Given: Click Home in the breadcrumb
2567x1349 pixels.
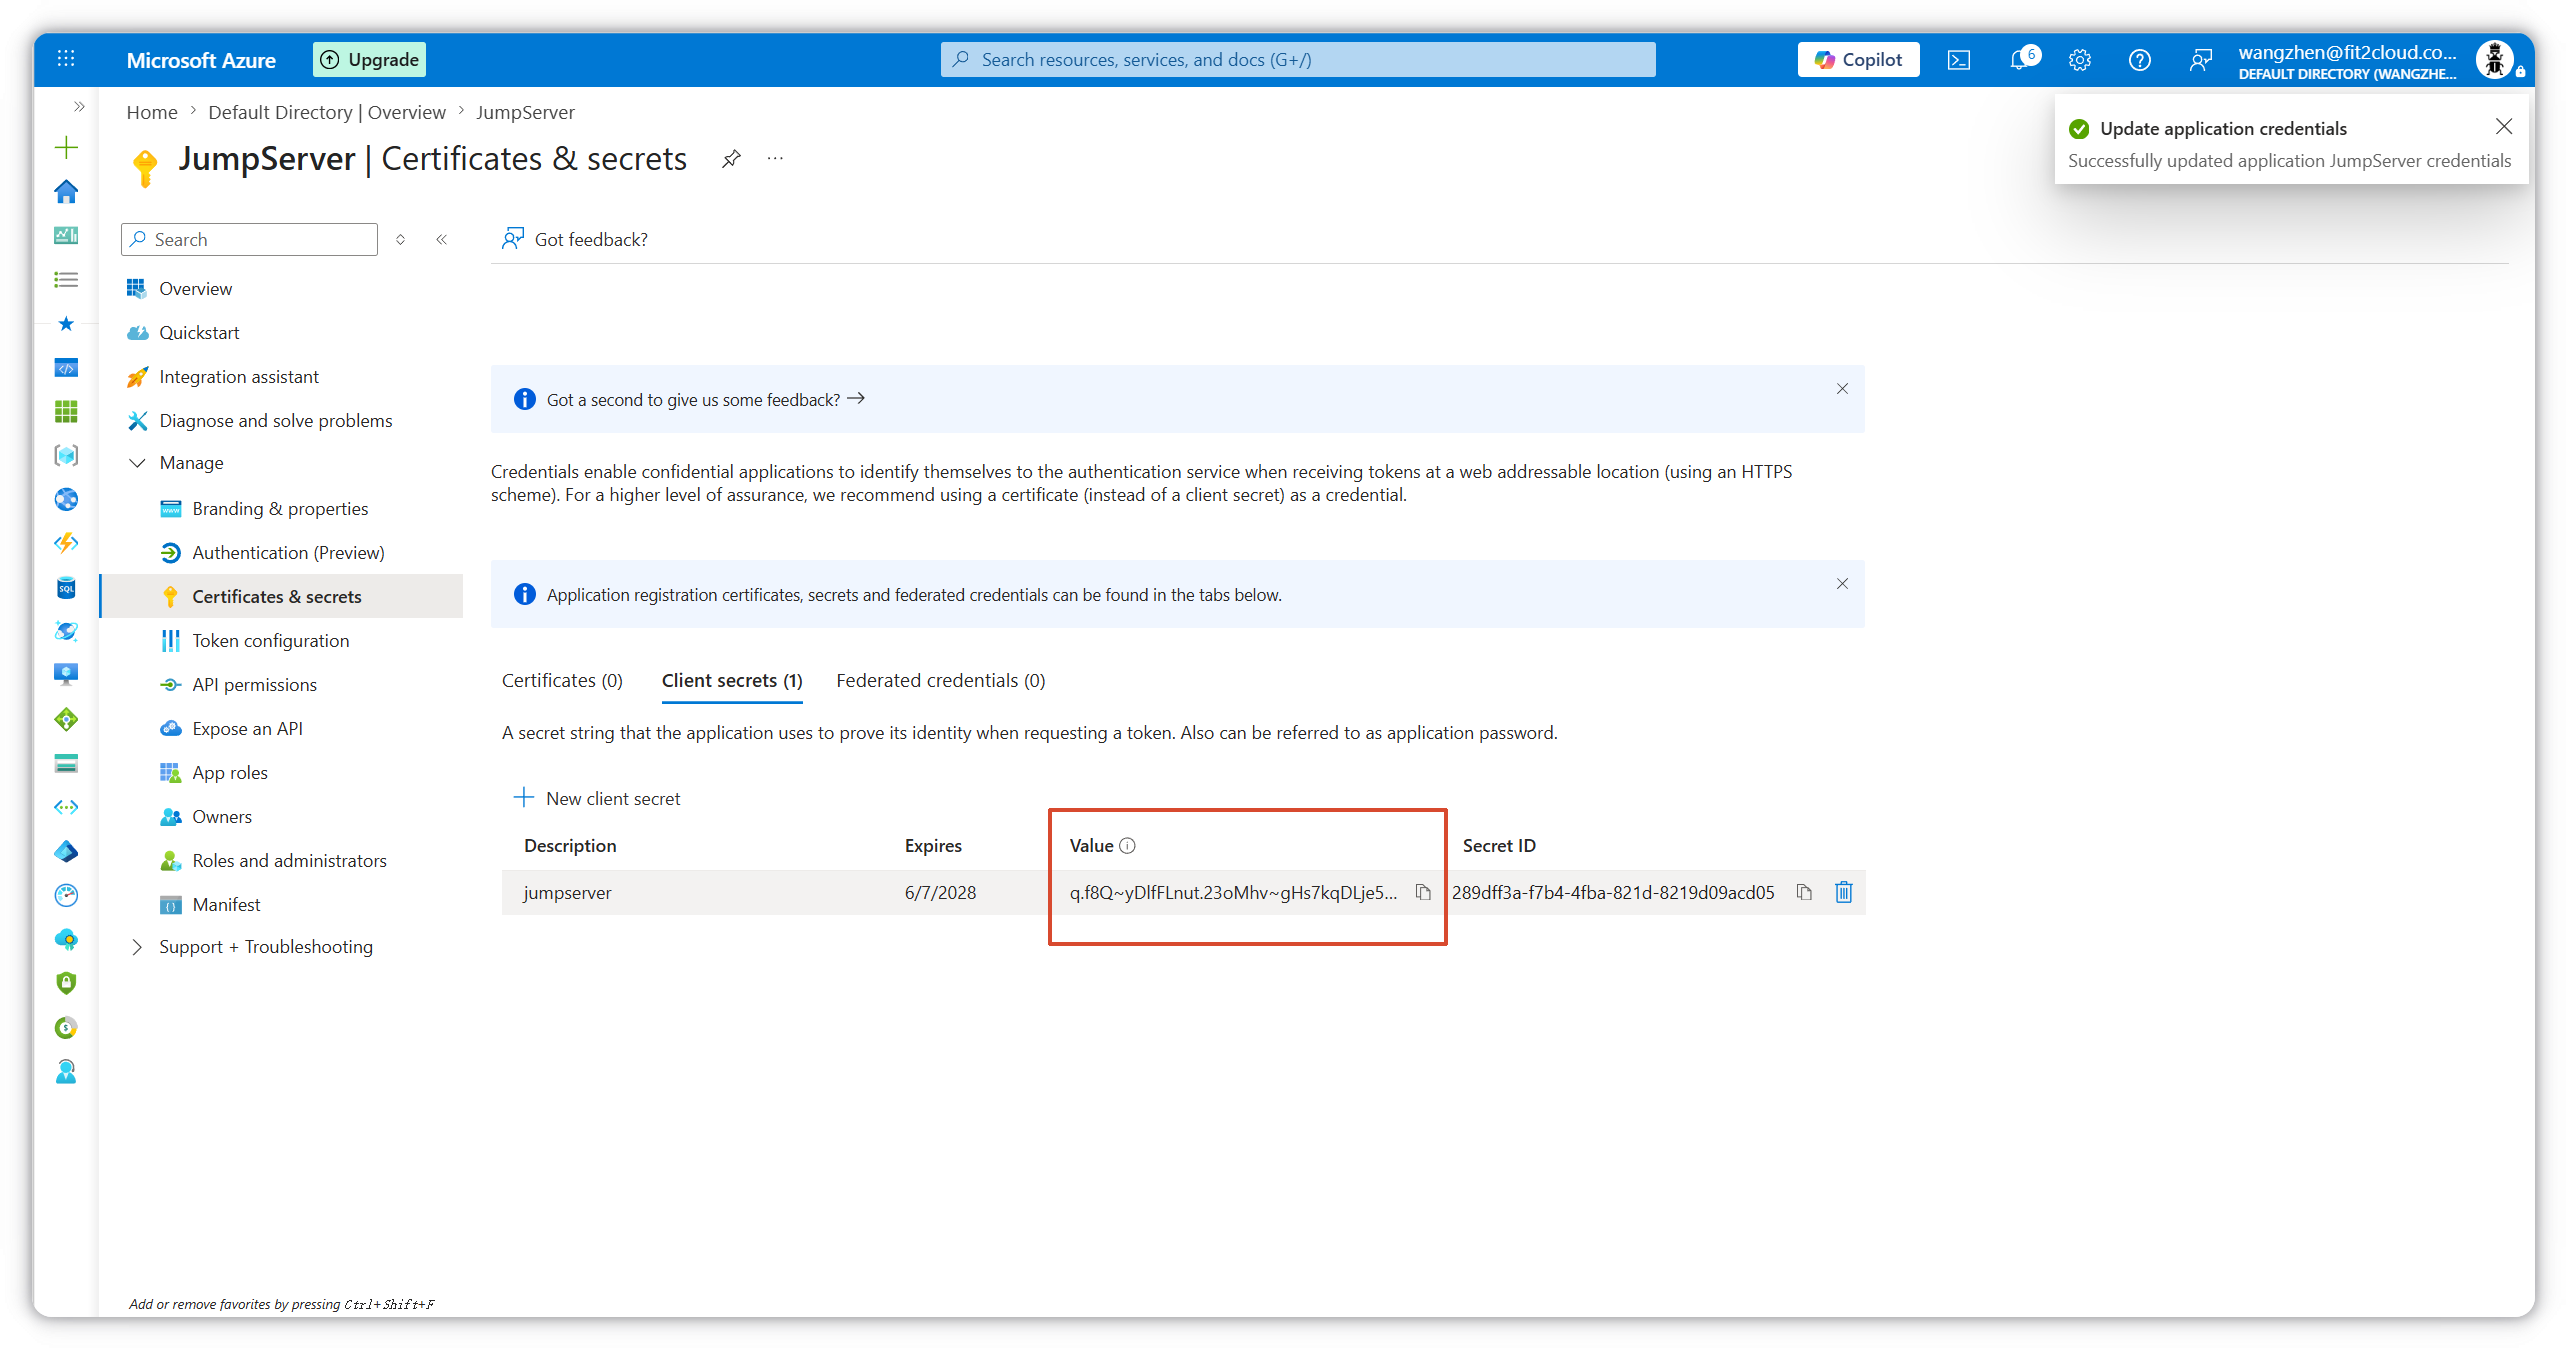Looking at the screenshot, I should click(152, 113).
